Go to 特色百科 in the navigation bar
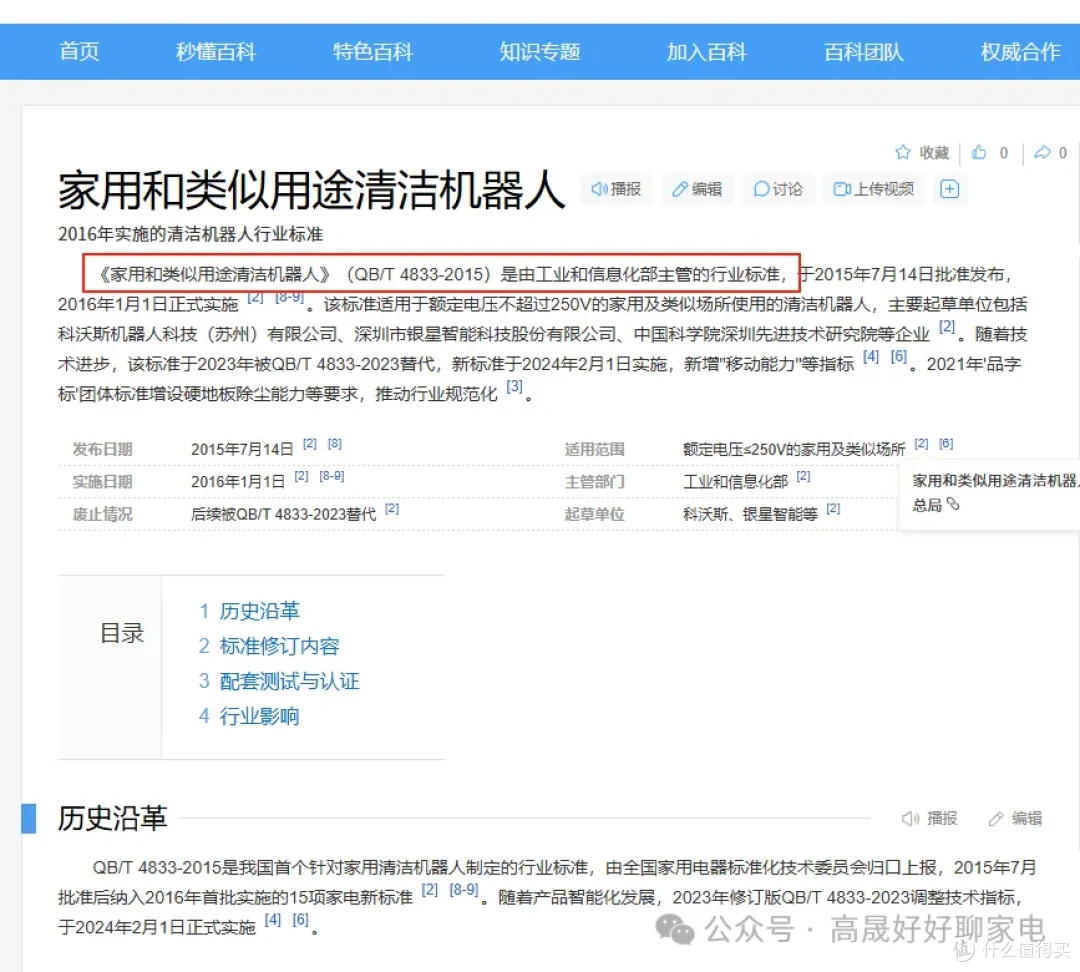This screenshot has width=1080, height=972. (373, 52)
